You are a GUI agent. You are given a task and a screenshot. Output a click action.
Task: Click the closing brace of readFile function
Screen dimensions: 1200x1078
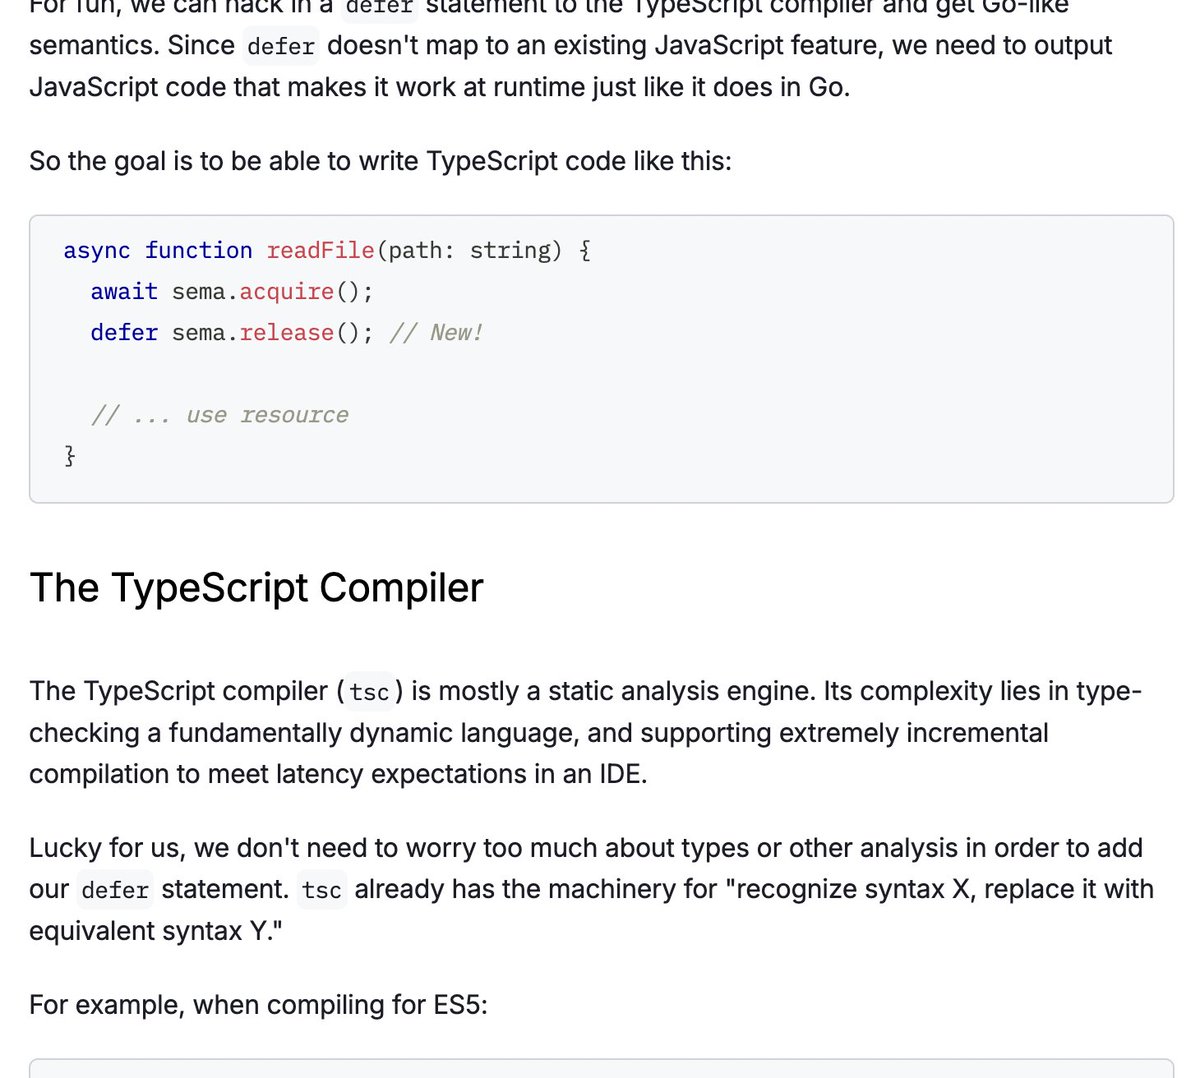[69, 456]
